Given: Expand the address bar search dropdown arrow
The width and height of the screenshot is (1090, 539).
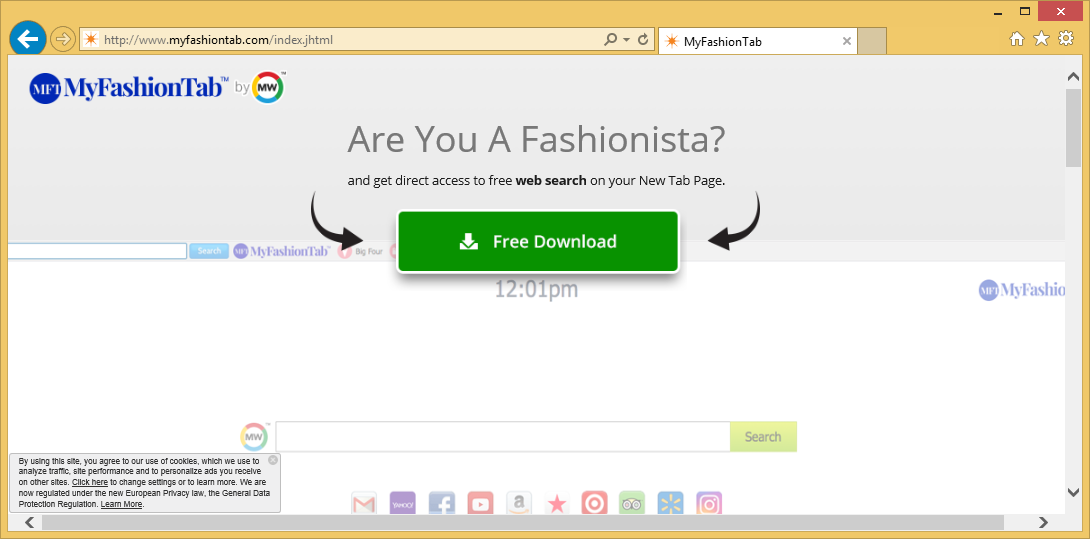Looking at the screenshot, I should [x=626, y=40].
